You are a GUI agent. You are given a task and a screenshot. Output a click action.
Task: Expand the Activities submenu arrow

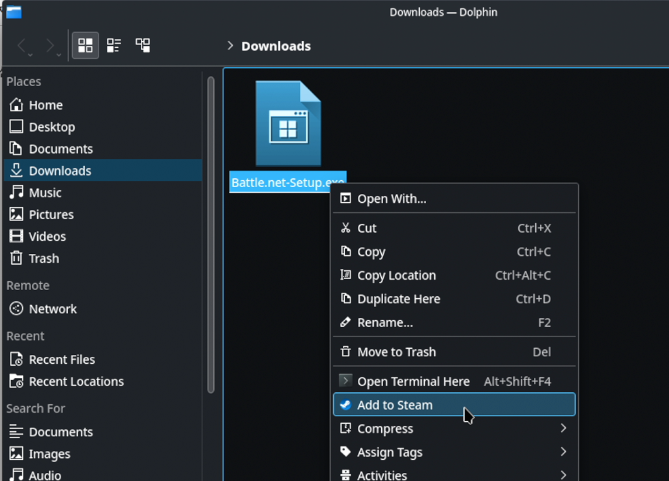pos(563,475)
